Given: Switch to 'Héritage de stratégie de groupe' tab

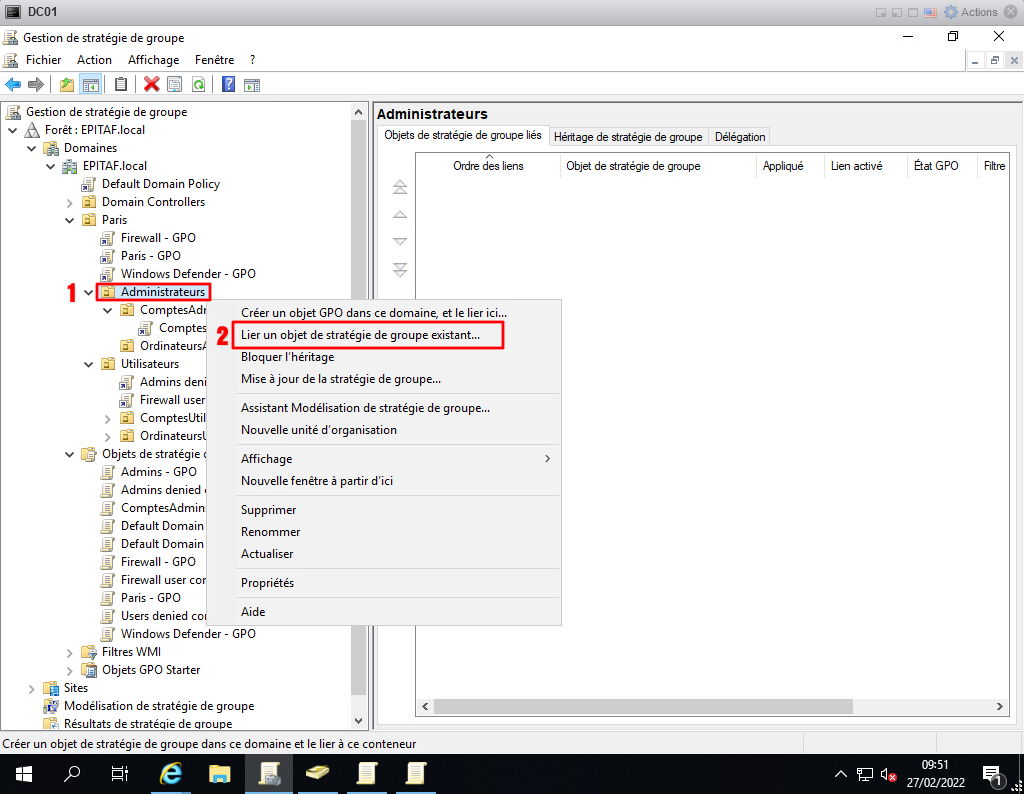Looking at the screenshot, I should pos(627,137).
